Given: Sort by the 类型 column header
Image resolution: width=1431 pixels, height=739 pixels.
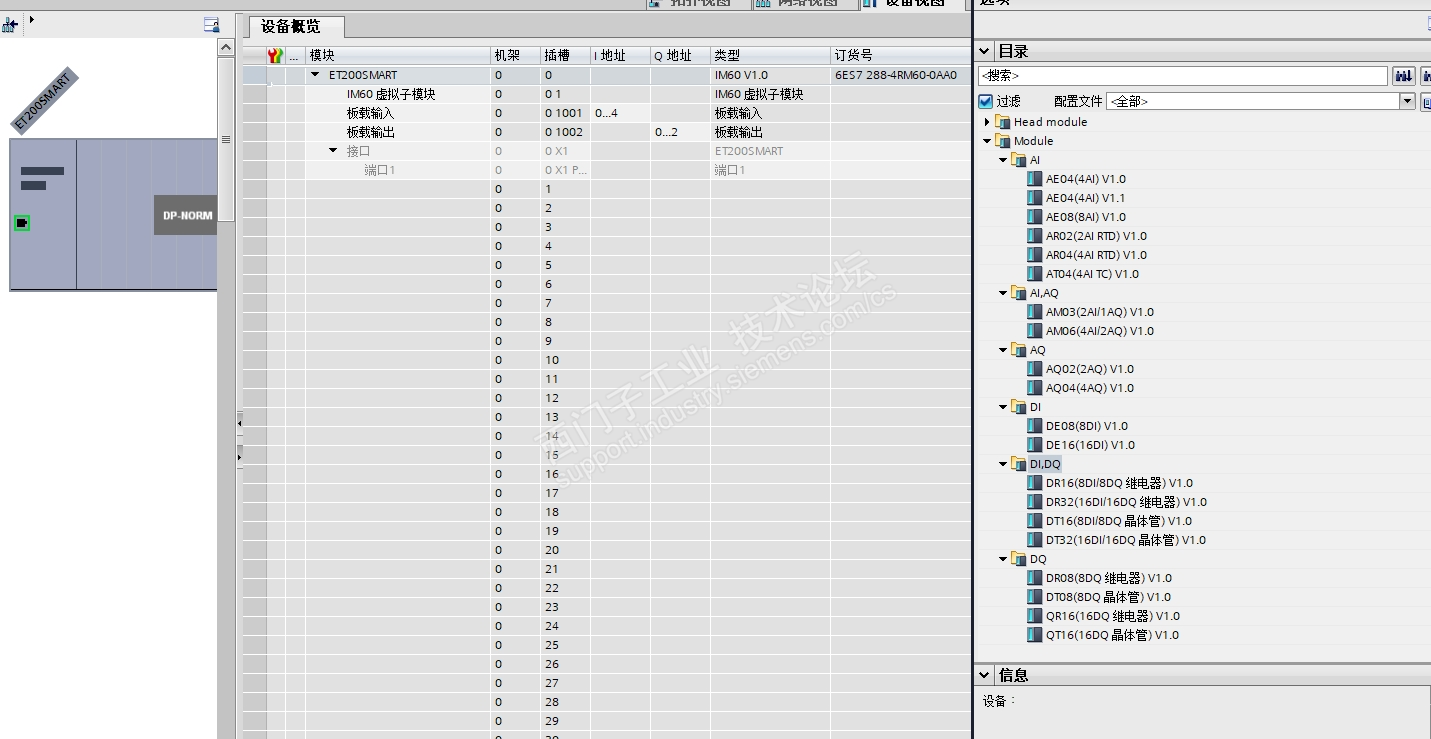Looking at the screenshot, I should [770, 56].
